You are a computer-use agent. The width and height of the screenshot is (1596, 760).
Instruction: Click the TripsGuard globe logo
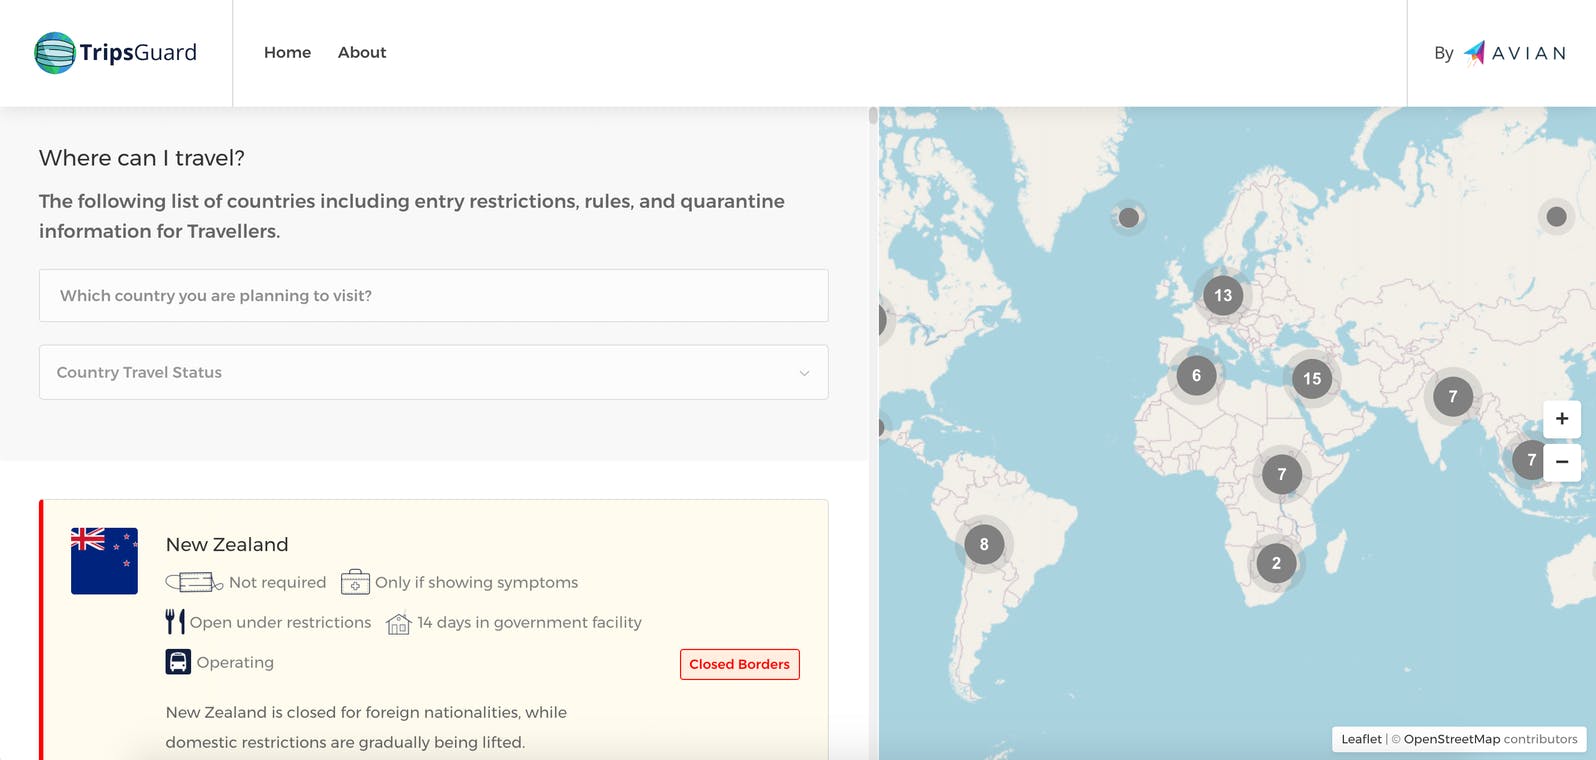coord(55,53)
